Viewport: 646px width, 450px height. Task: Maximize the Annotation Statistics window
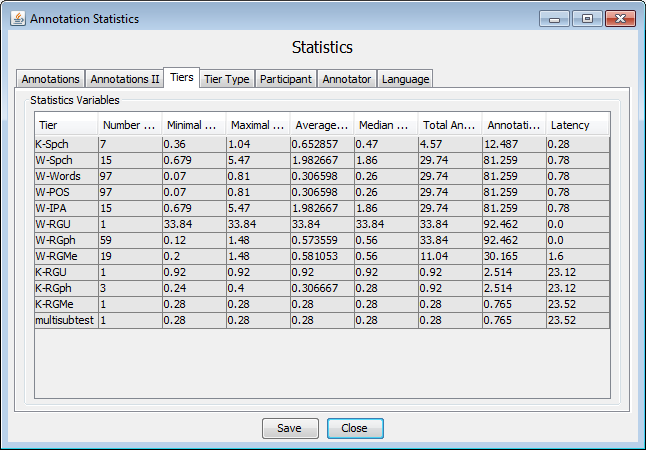pyautogui.click(x=586, y=19)
